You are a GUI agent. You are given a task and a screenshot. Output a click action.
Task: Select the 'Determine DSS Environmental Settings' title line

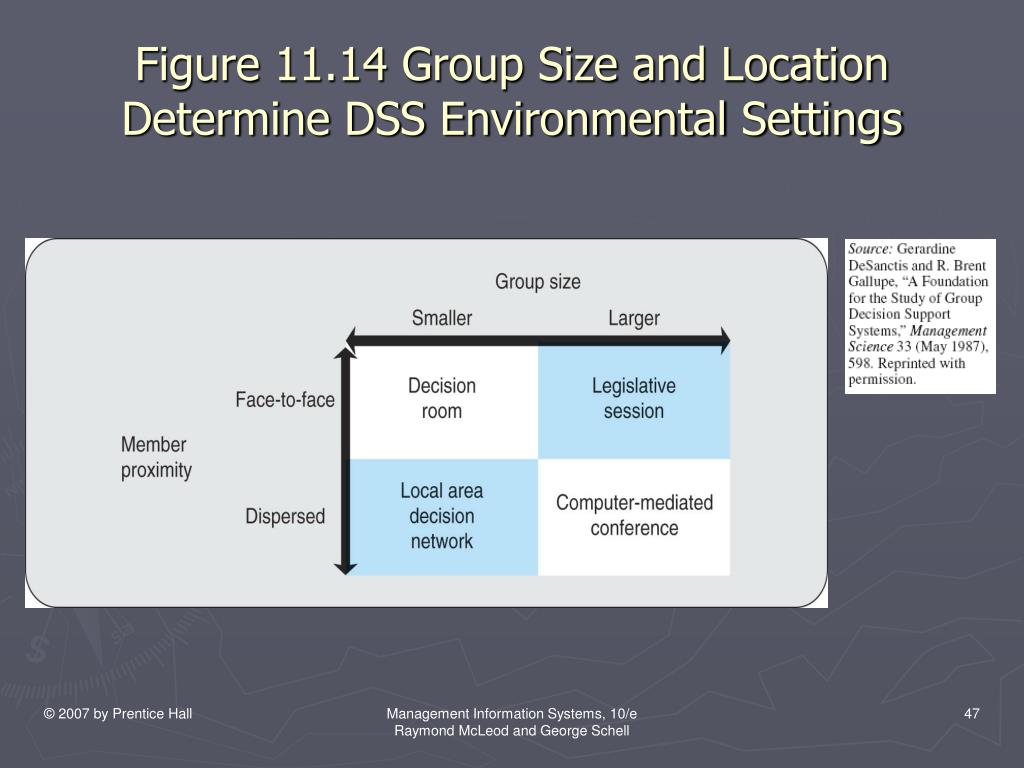pyautogui.click(x=513, y=120)
